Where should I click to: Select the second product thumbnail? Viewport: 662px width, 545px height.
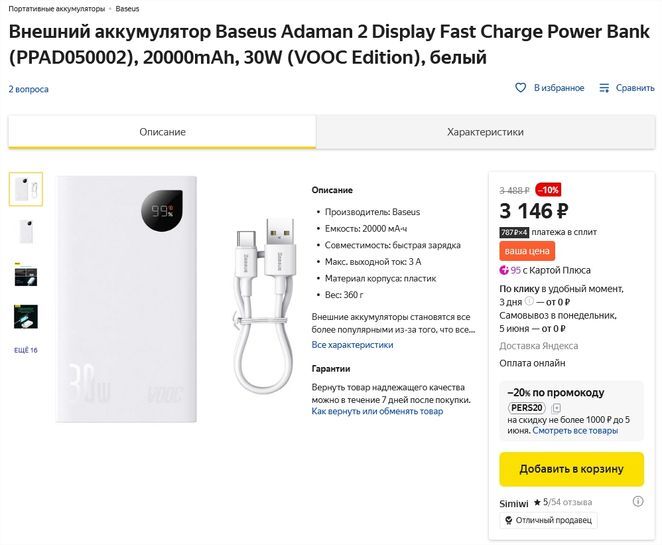point(26,231)
